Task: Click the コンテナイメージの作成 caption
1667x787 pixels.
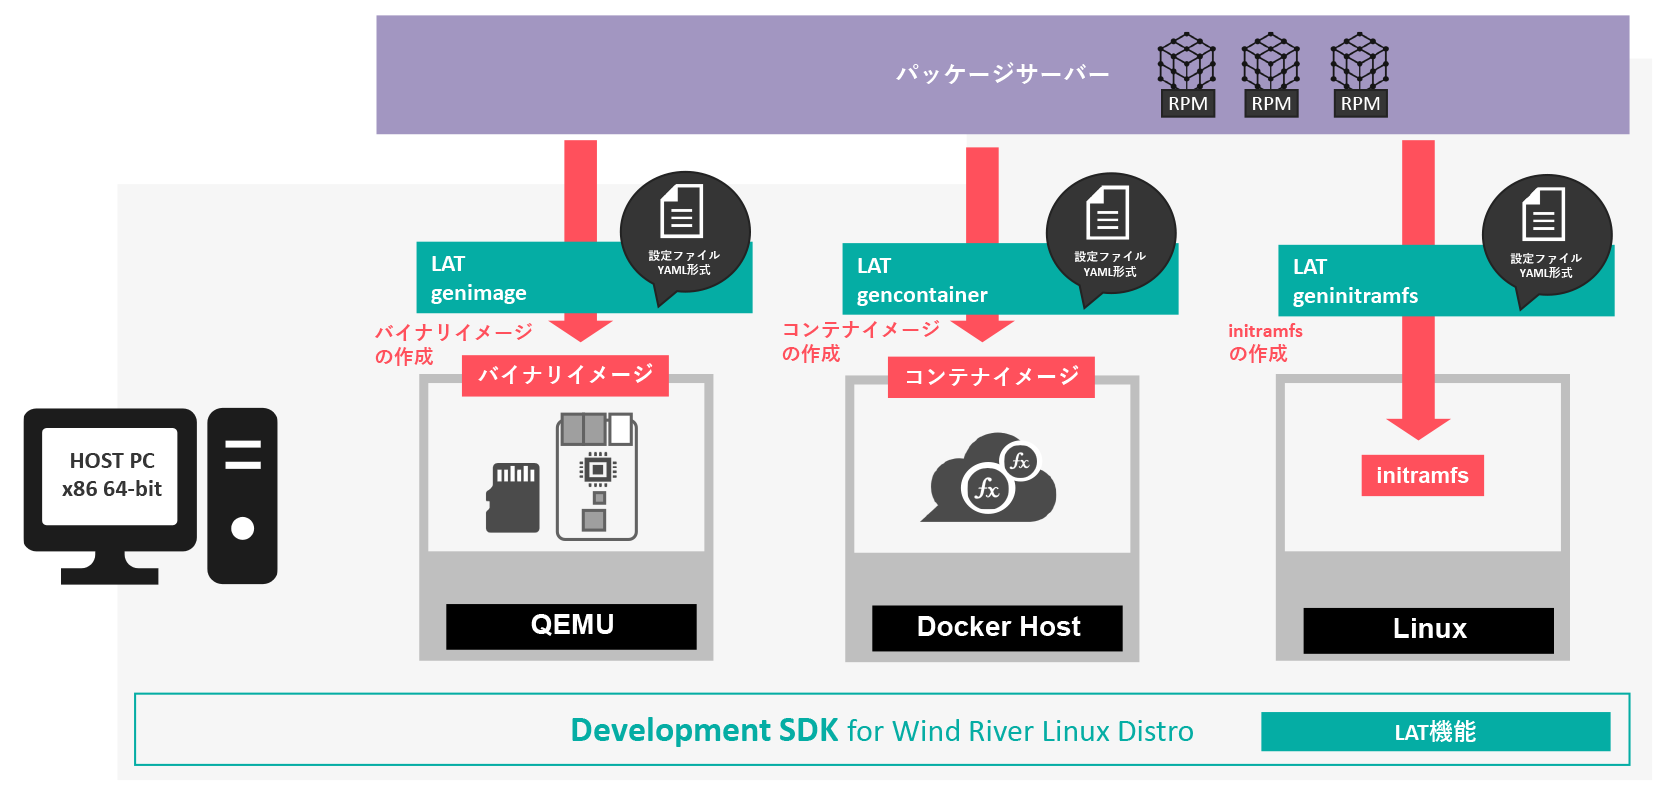Action: pyautogui.click(x=860, y=341)
